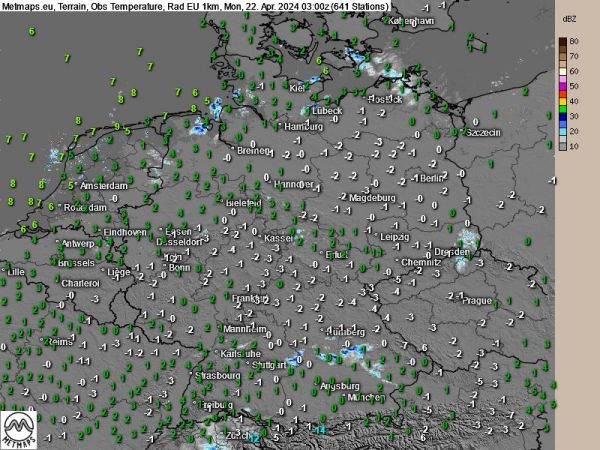Pick the 20 dBZ legend color block
Viewport: 600px width, 450px height.
(564, 131)
